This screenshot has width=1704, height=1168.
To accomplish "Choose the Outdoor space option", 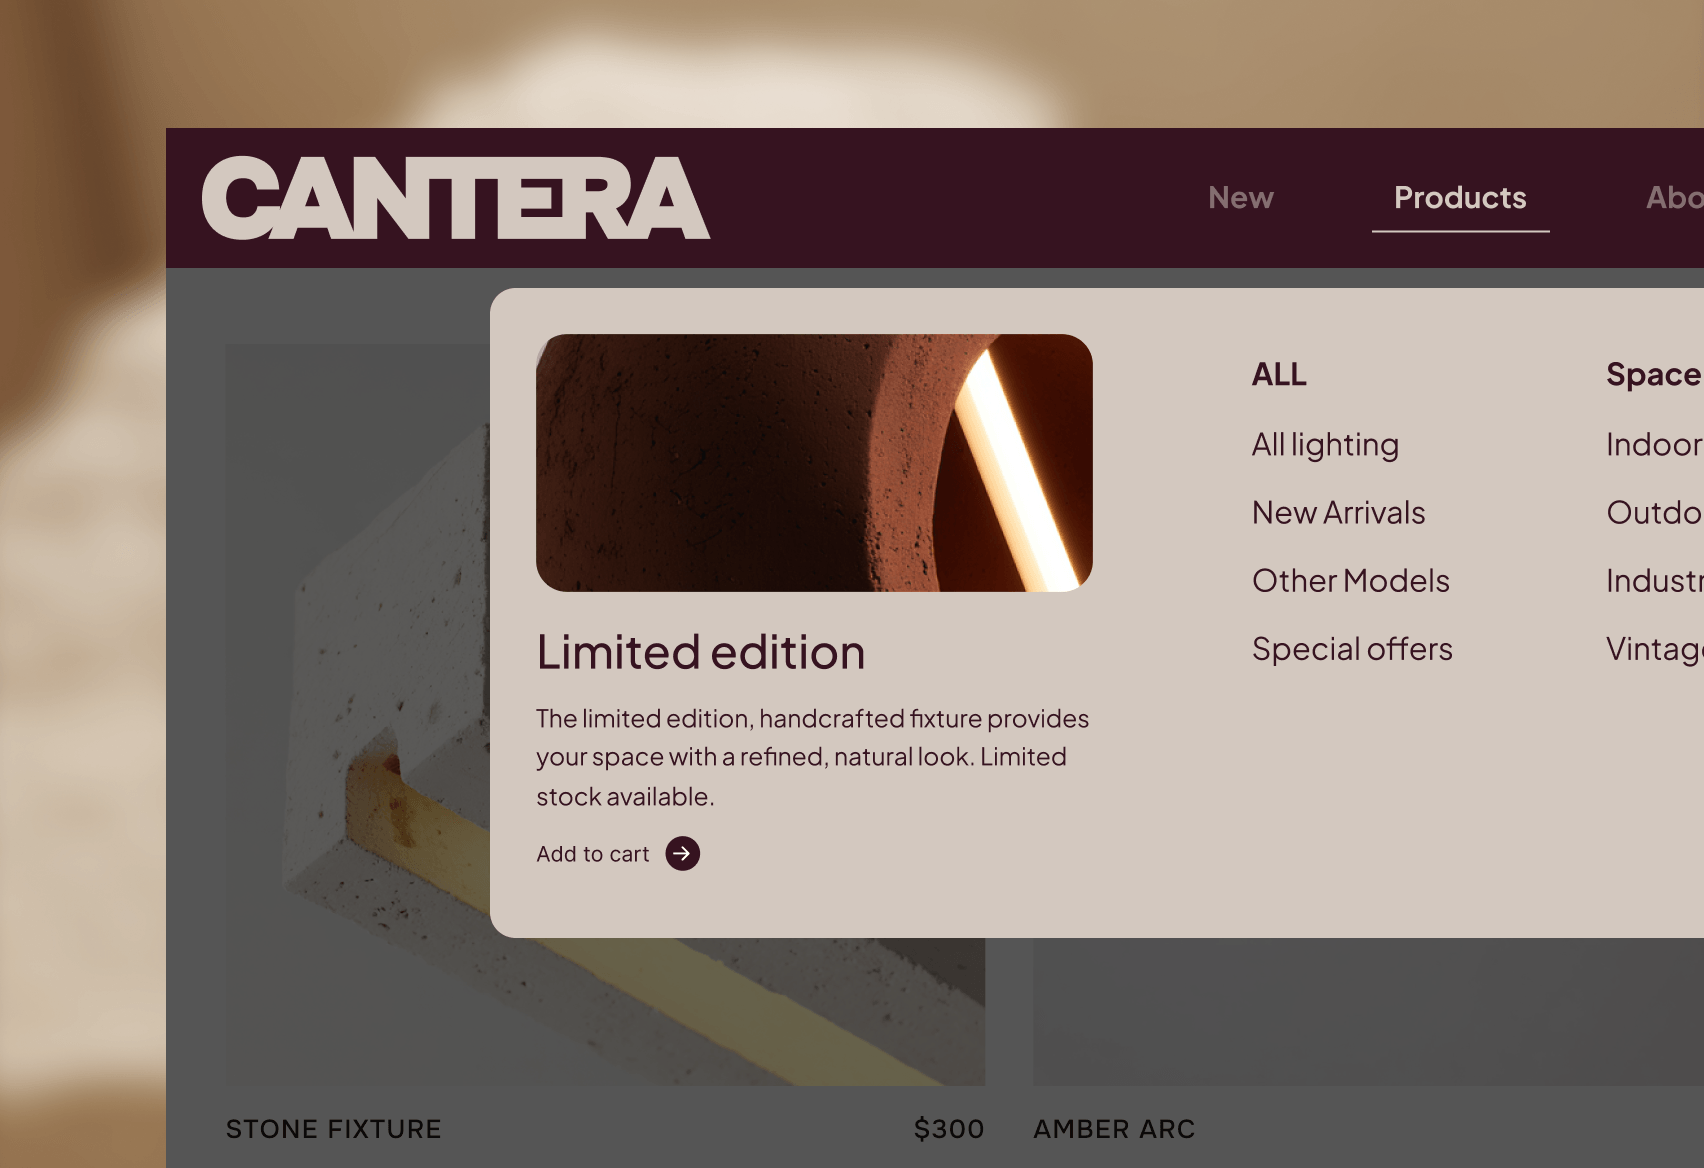I will 1655,513.
